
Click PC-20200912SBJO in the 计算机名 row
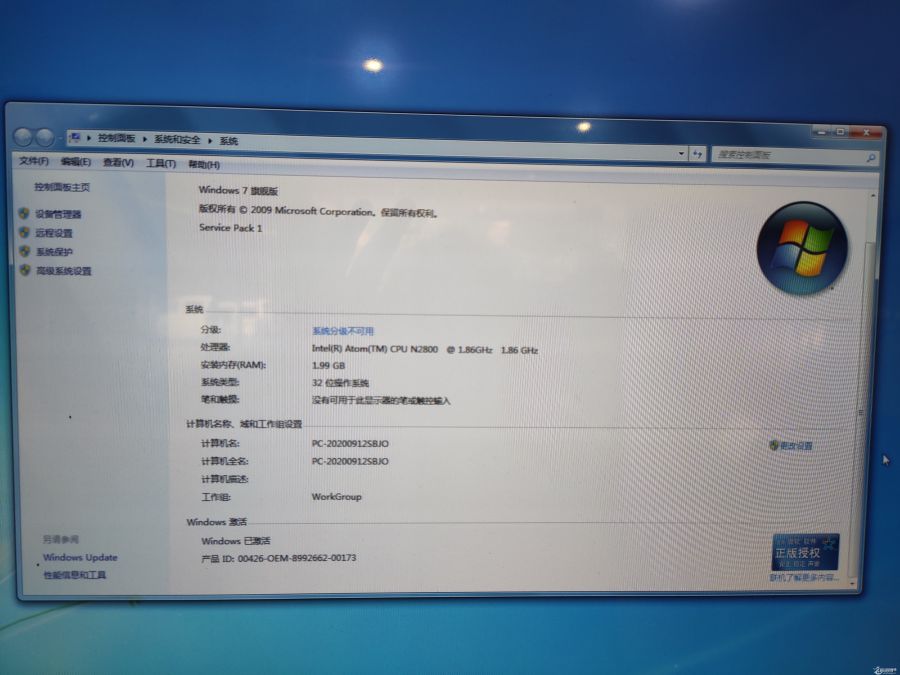tap(350, 444)
